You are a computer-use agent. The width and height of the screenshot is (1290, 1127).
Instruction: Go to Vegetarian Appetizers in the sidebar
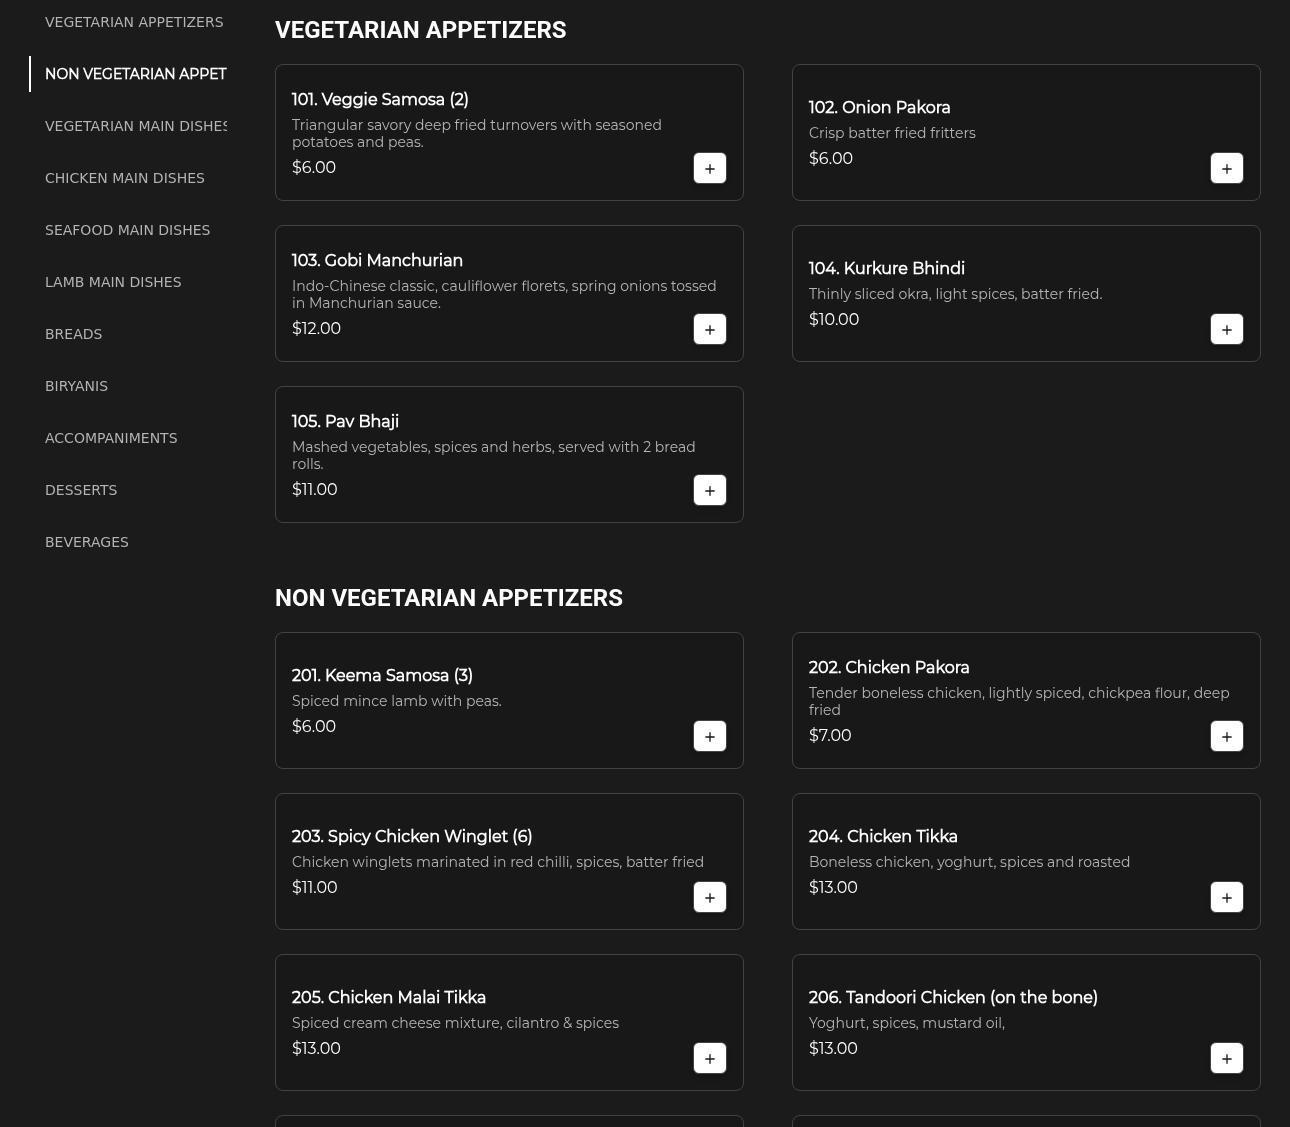point(134,22)
